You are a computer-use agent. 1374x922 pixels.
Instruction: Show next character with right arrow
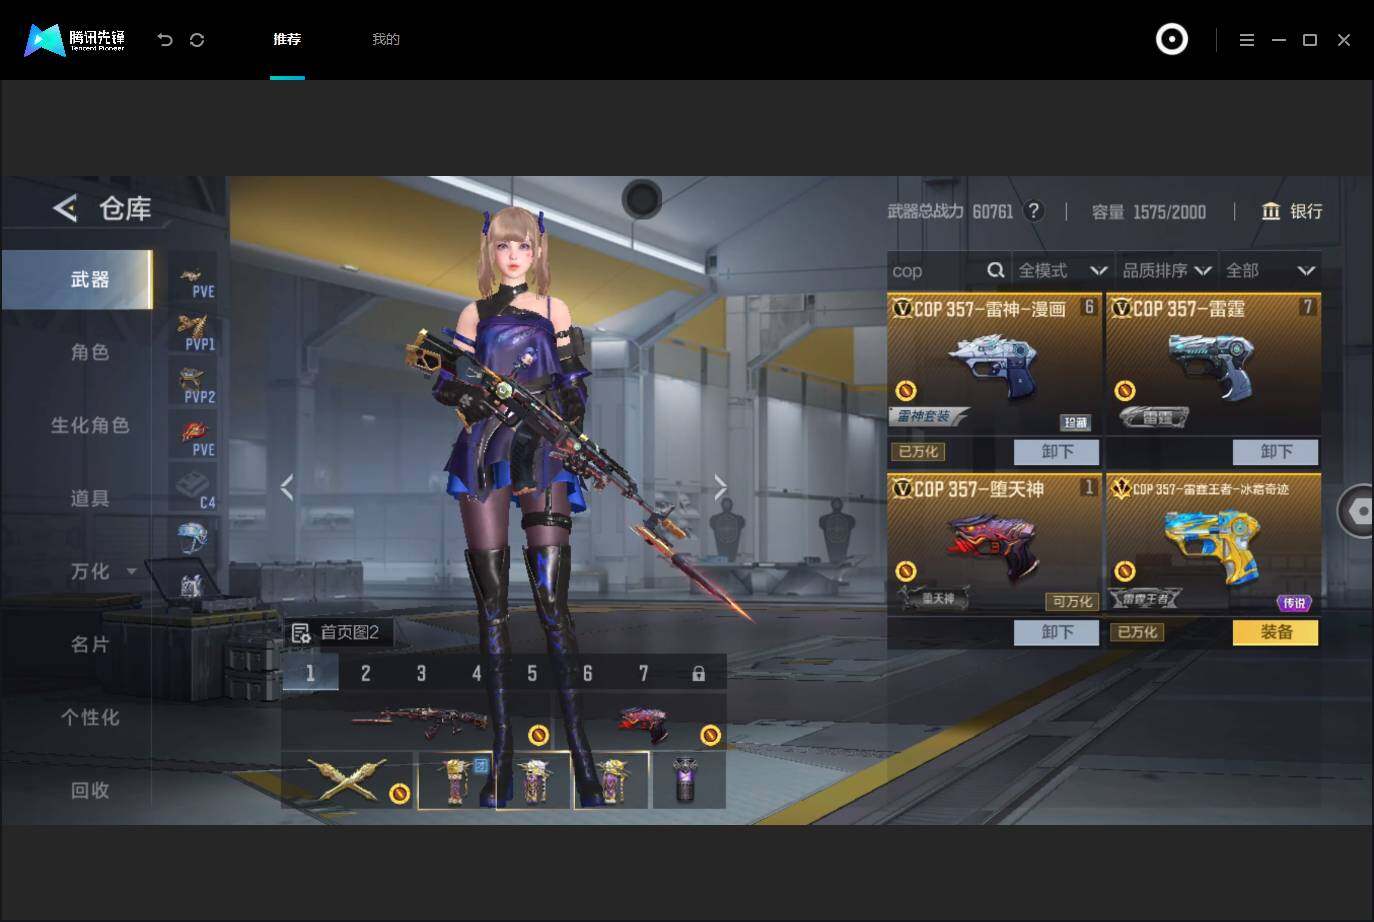721,487
